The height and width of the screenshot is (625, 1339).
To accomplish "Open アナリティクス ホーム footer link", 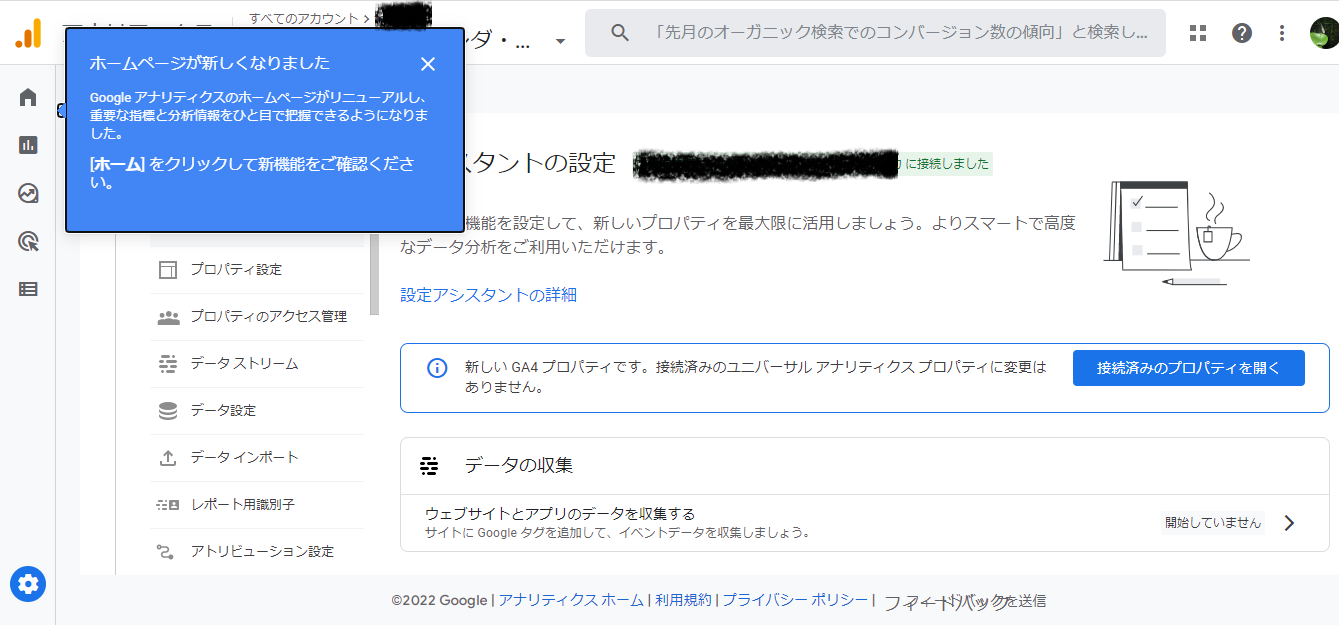I will 571,600.
